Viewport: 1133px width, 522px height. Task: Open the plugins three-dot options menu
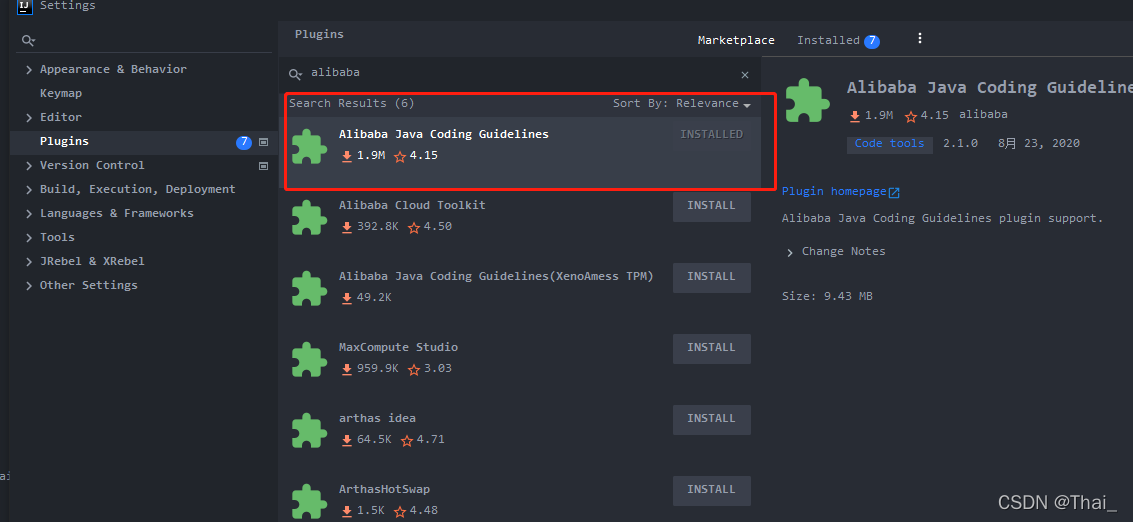[920, 38]
